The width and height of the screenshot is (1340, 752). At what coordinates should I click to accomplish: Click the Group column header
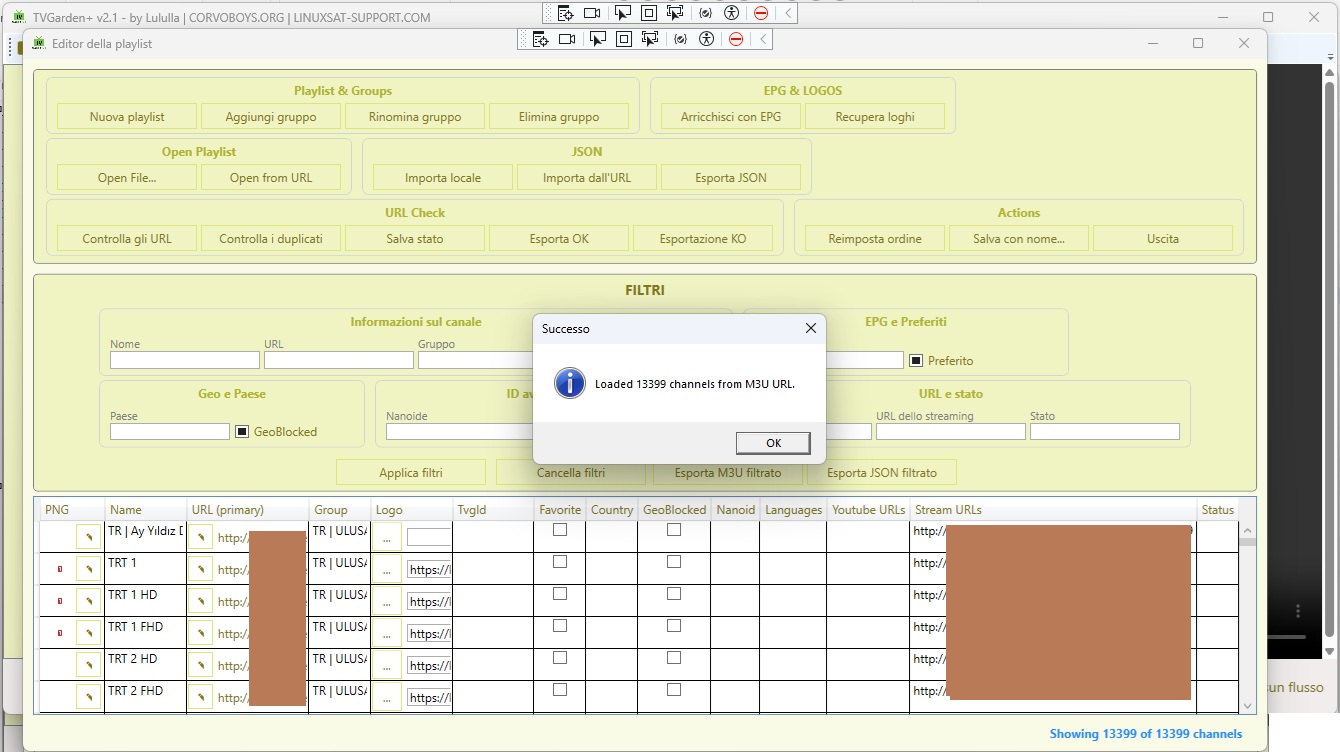click(x=339, y=510)
